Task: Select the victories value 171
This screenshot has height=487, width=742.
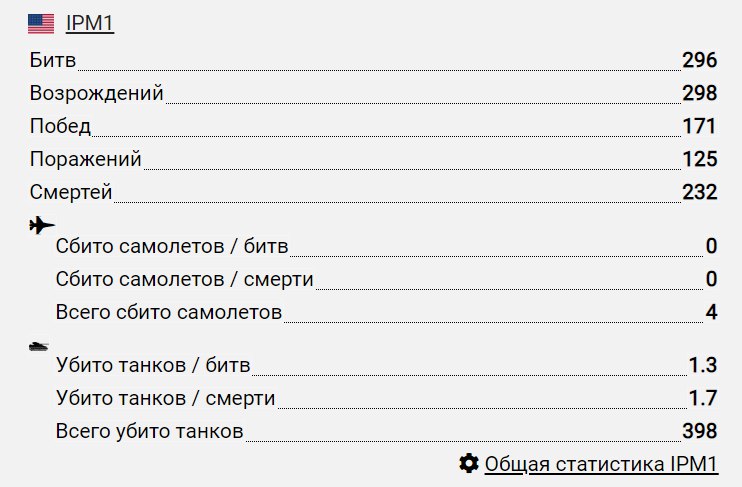Action: 699,127
